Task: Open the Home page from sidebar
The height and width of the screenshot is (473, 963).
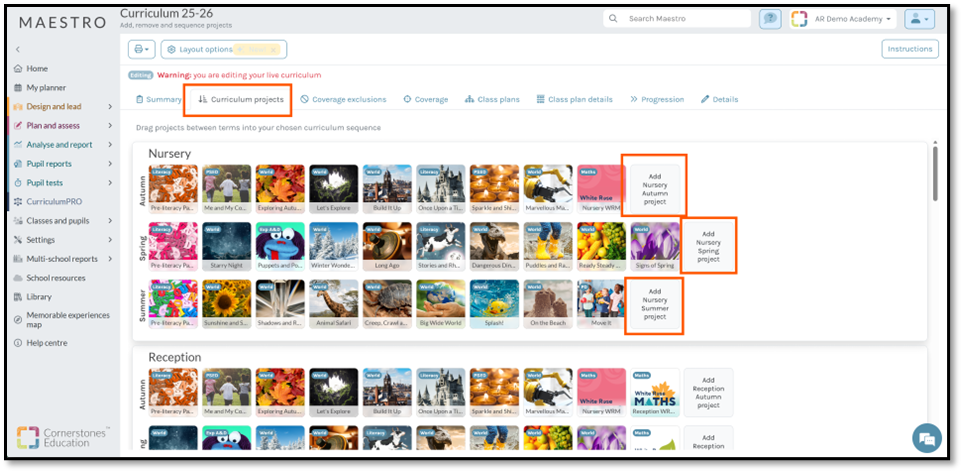Action: pyautogui.click(x=37, y=68)
